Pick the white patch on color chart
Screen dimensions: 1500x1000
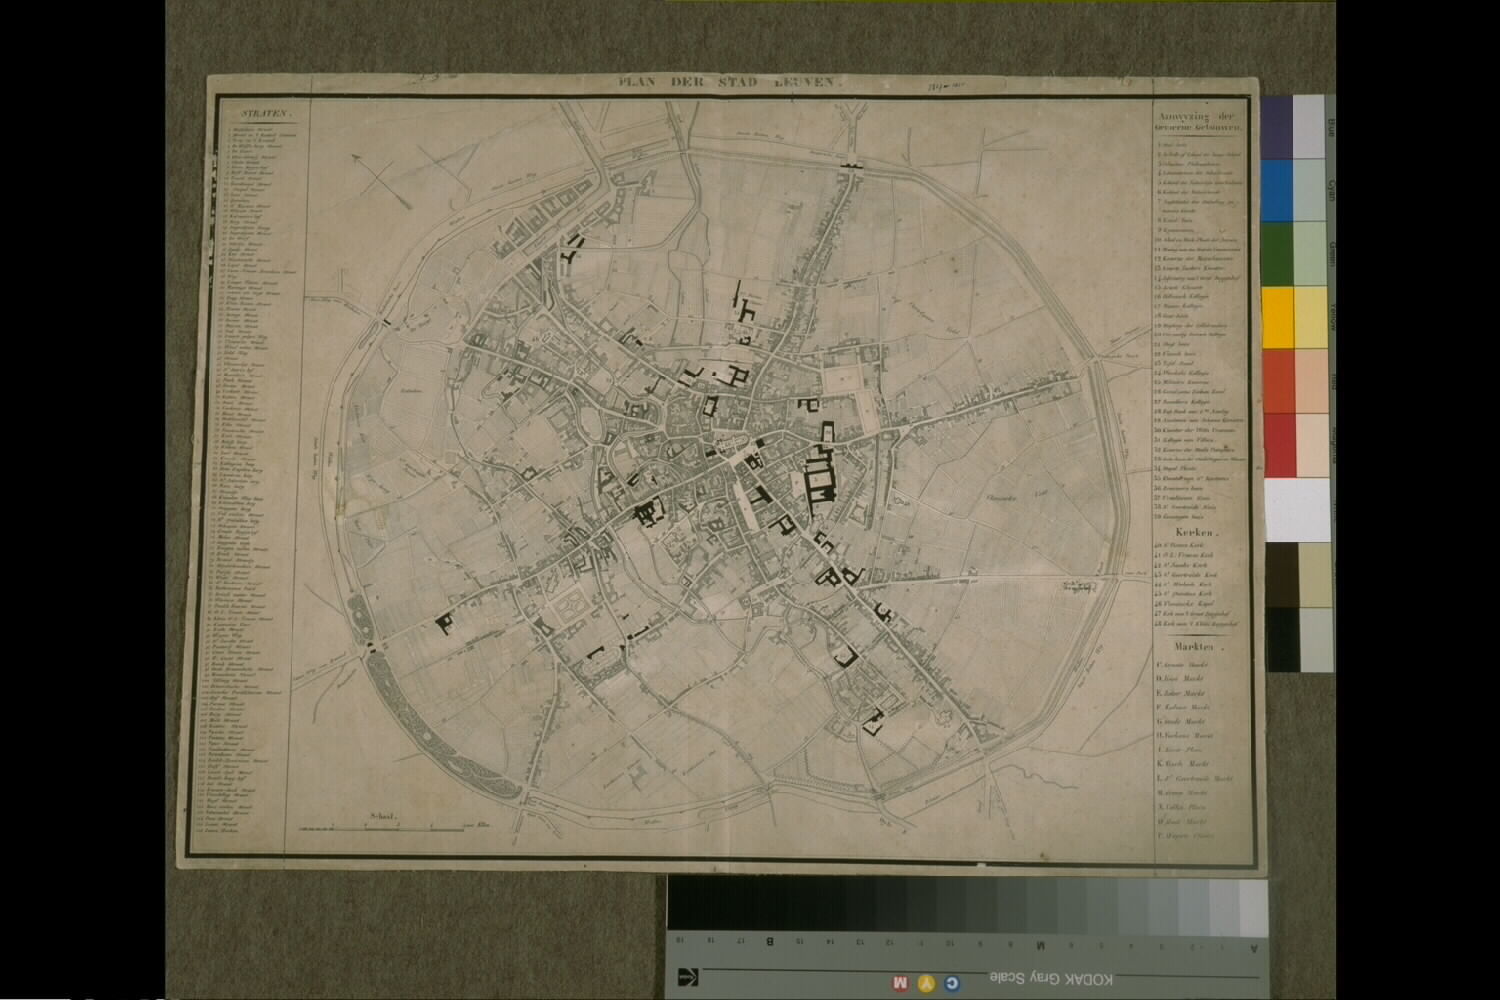pos(1296,508)
